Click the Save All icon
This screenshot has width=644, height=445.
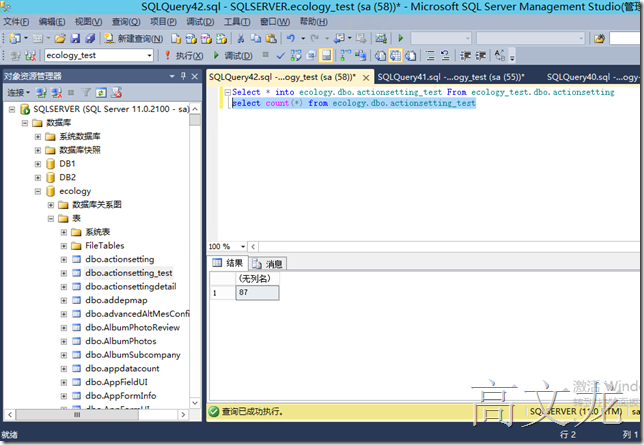pyautogui.click(x=90, y=39)
